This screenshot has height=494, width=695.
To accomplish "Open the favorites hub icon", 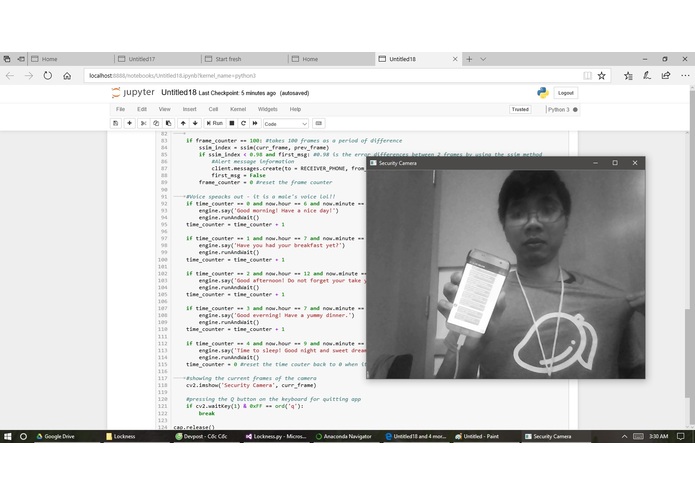I will (628, 76).
